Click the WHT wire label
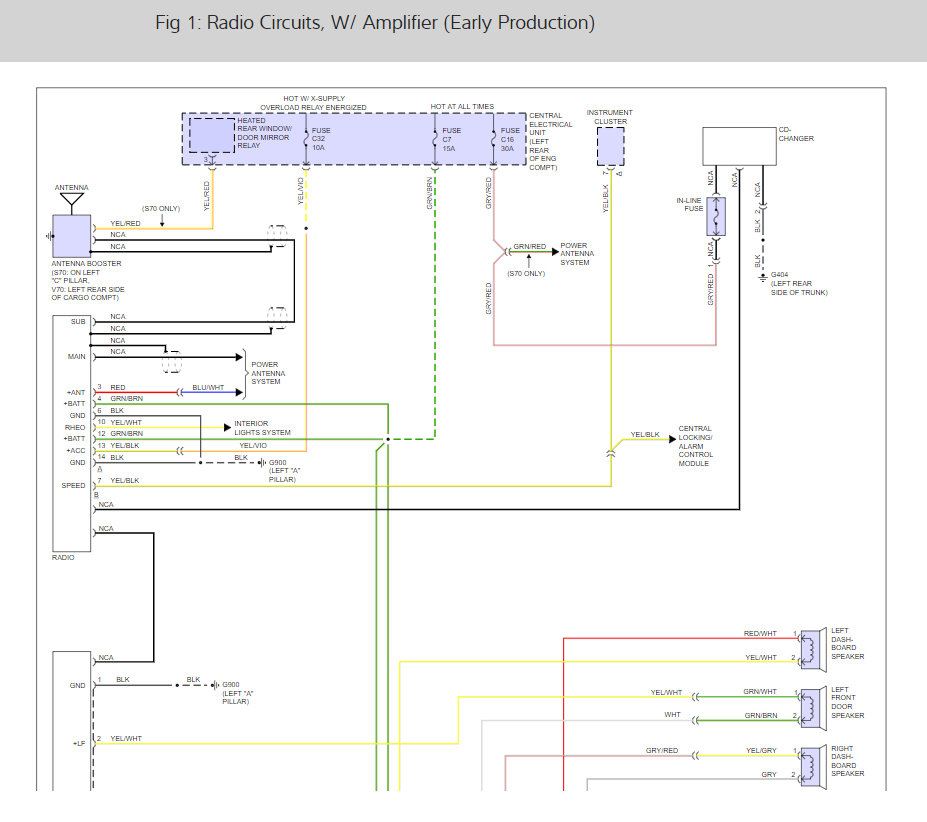This screenshot has height=822, width=927. pos(672,714)
